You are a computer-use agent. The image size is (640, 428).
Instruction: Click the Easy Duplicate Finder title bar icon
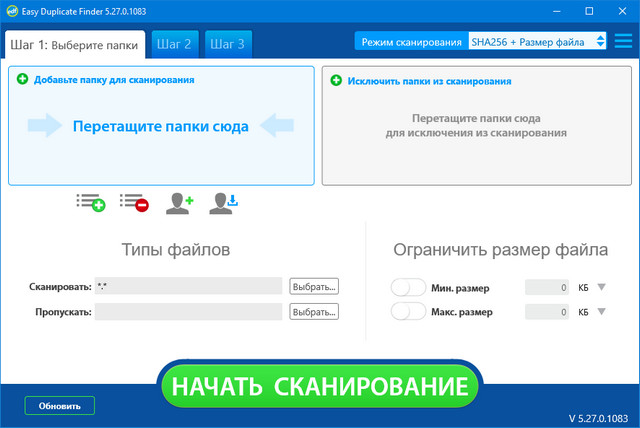12,11
